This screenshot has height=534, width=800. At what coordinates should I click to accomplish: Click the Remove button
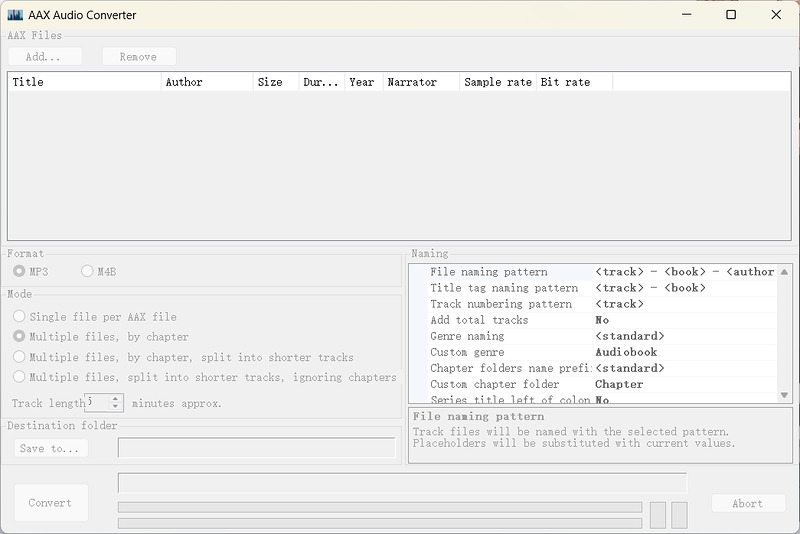point(139,56)
